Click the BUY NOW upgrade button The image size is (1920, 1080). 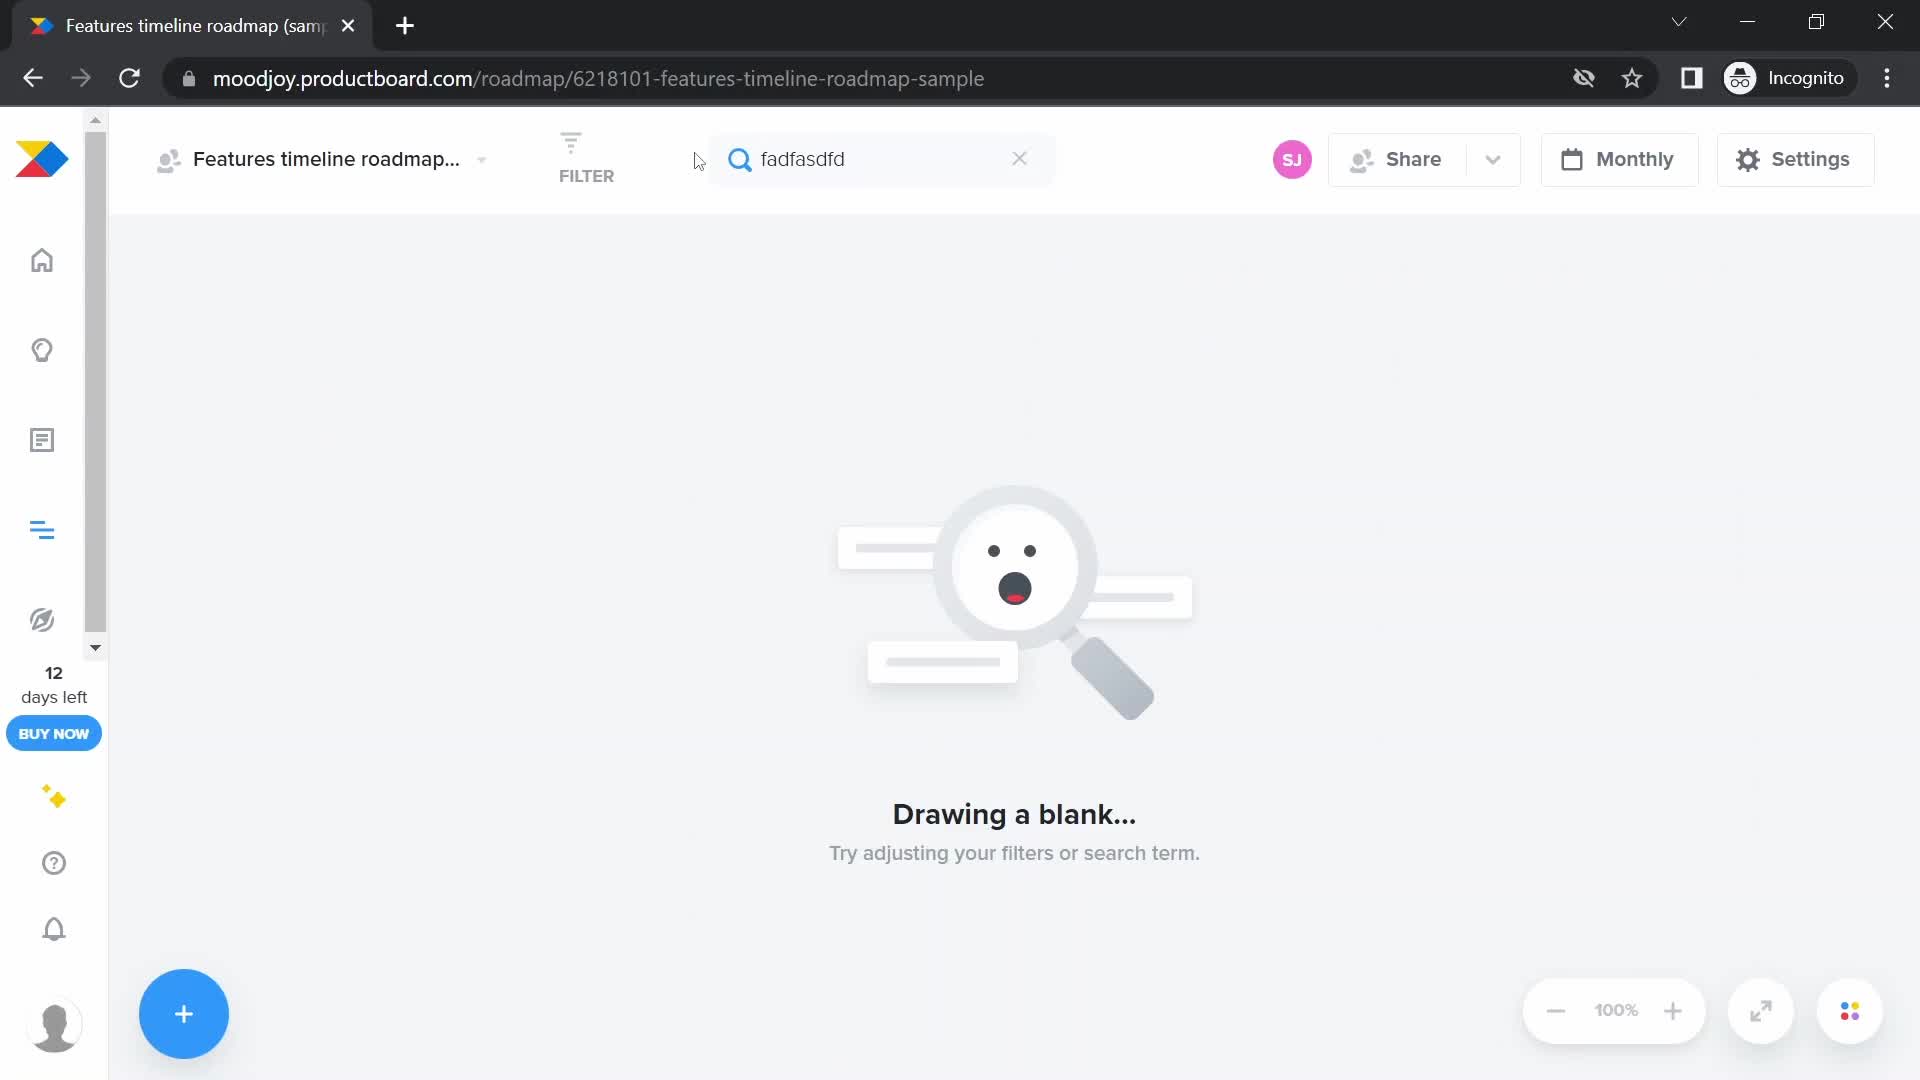tap(53, 735)
